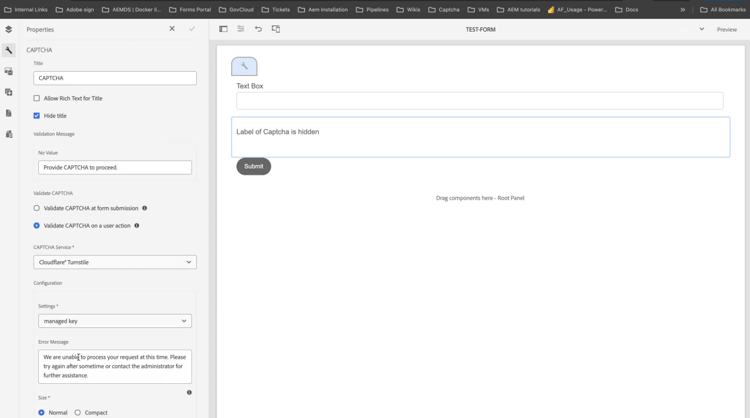The width and height of the screenshot is (750, 418).
Task: Choose the Normal size option
Action: (42, 412)
